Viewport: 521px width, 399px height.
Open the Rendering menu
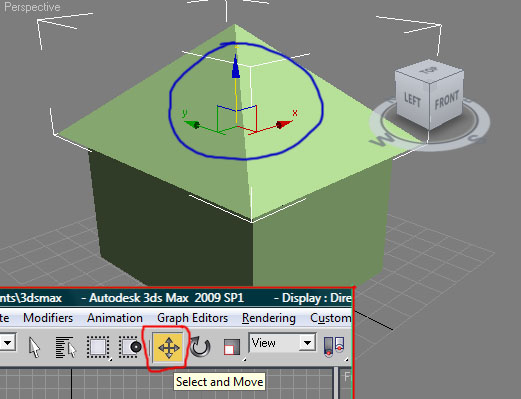[x=269, y=318]
